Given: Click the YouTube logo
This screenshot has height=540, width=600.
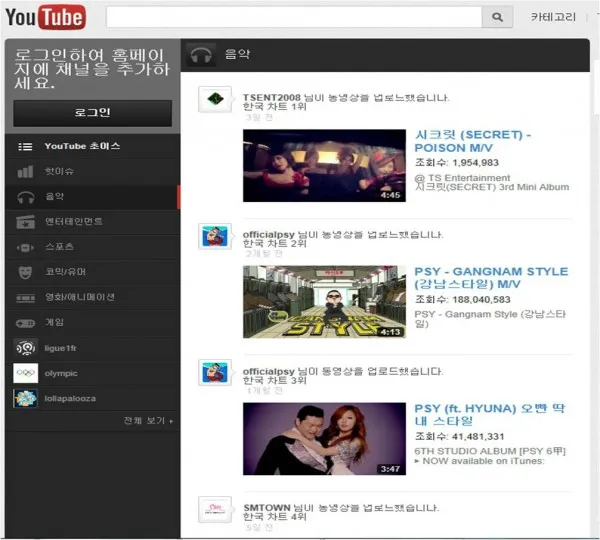Looking at the screenshot, I should click(x=46, y=17).
